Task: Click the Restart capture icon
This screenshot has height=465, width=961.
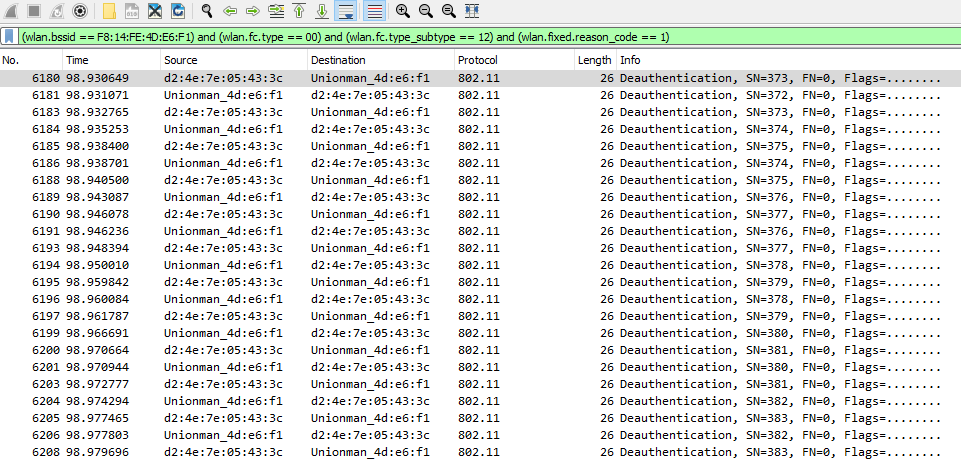Action: pos(57,10)
